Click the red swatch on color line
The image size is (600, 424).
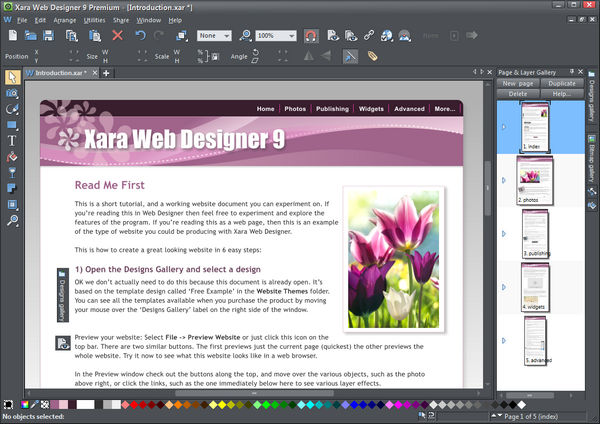132,405
